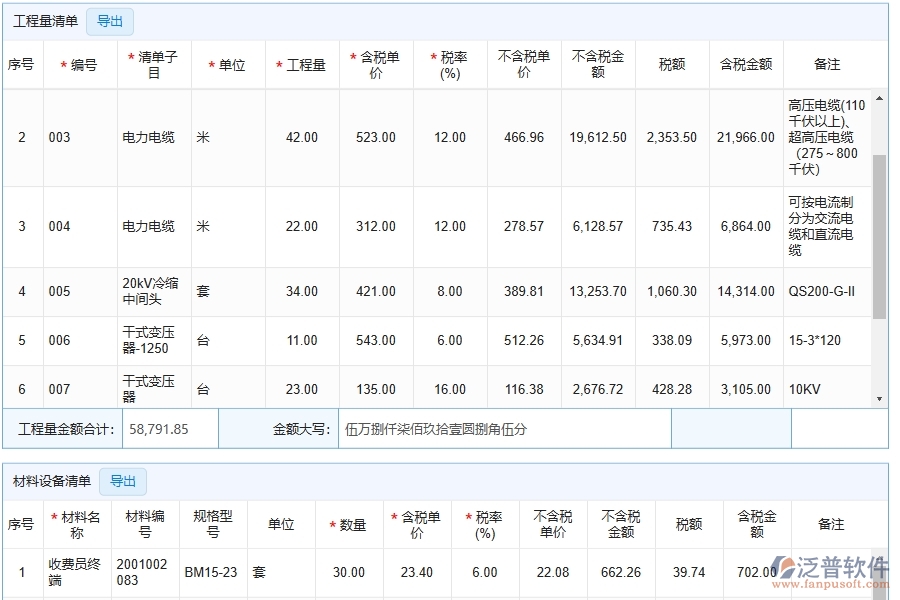The width and height of the screenshot is (900, 600).
Task: Click the scroll up arrow of 工程量清单 table
Action: coord(879,99)
